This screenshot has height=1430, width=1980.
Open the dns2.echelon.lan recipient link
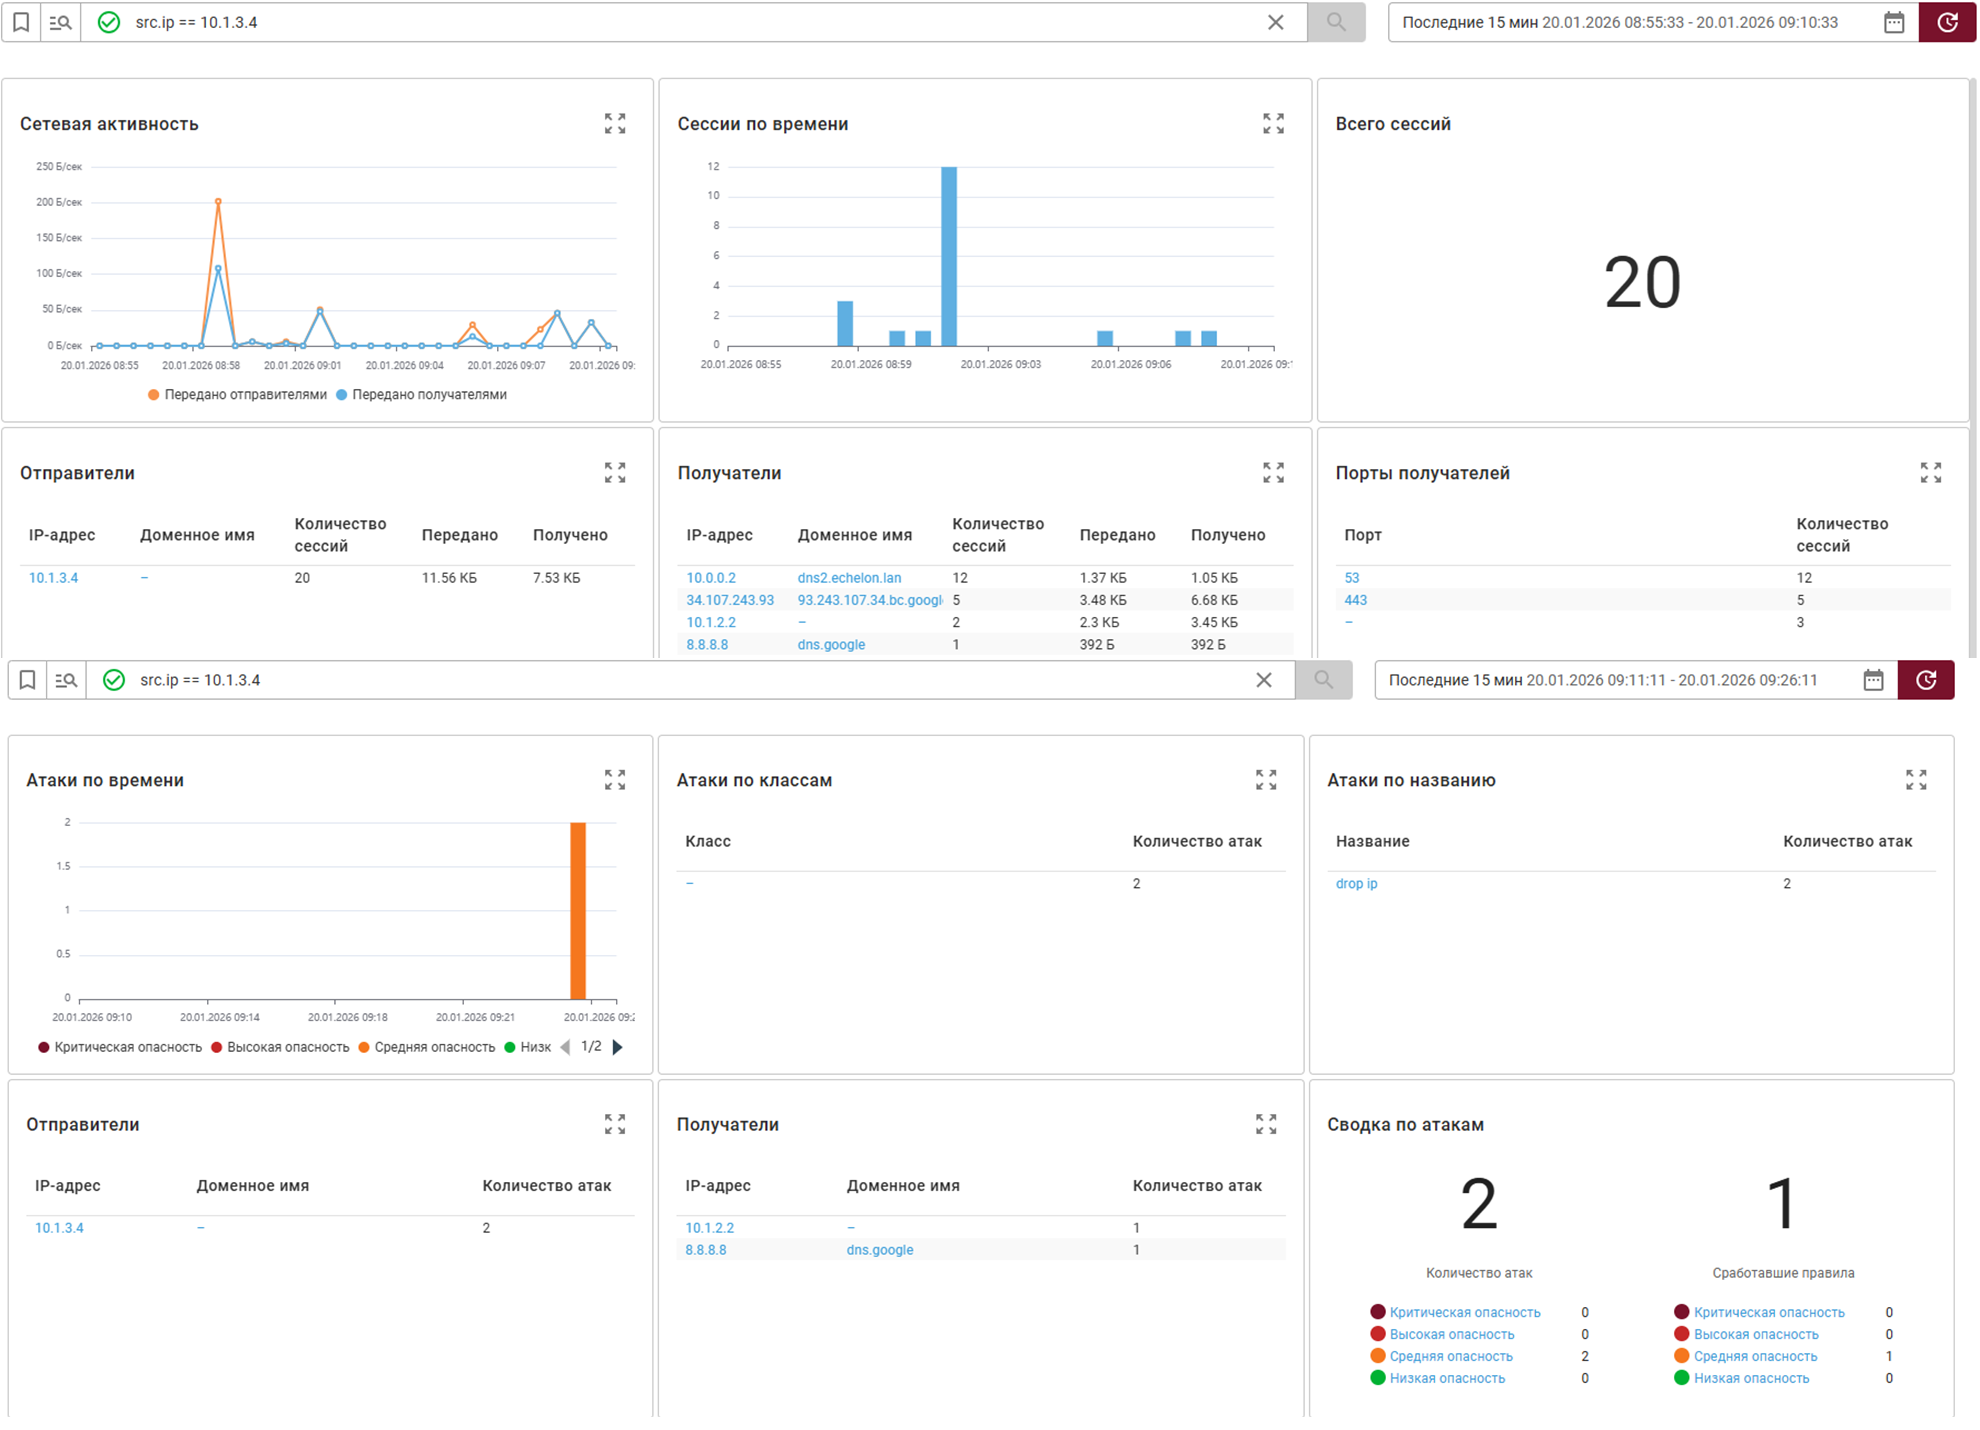(x=849, y=578)
